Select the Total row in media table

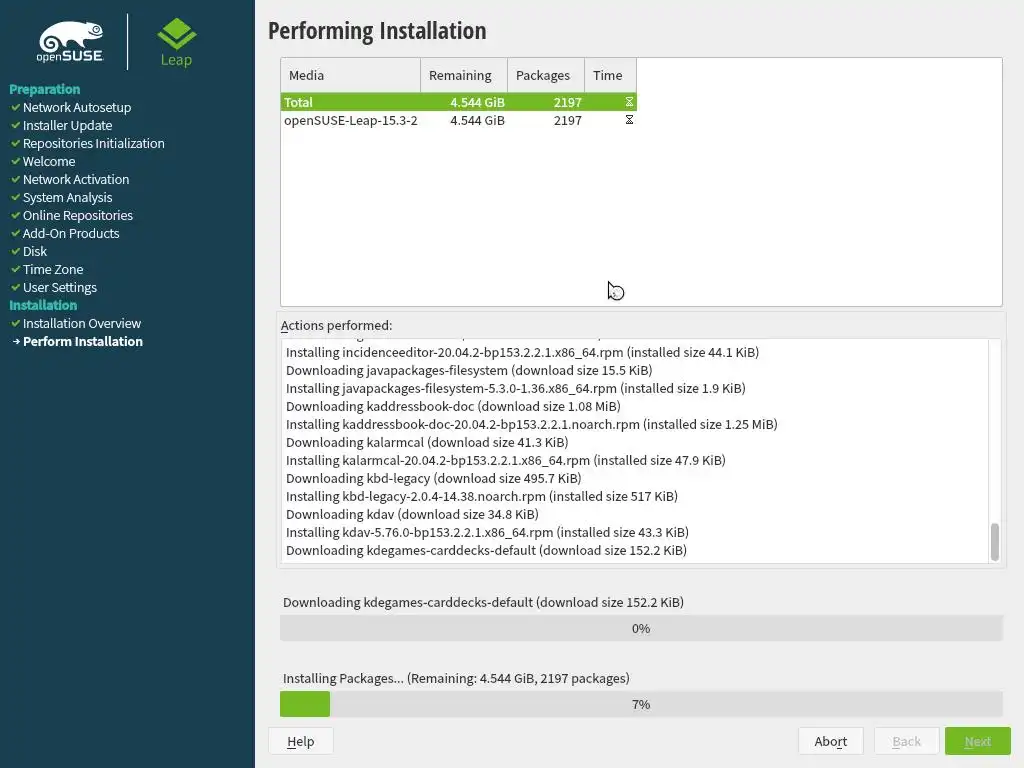[458, 102]
